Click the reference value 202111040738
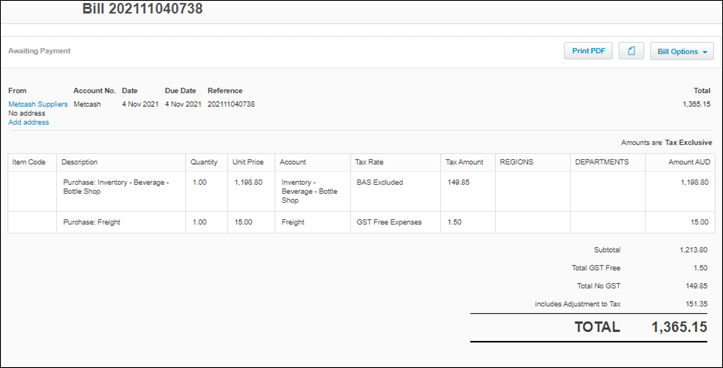The height and width of the screenshot is (368, 723). pos(231,104)
